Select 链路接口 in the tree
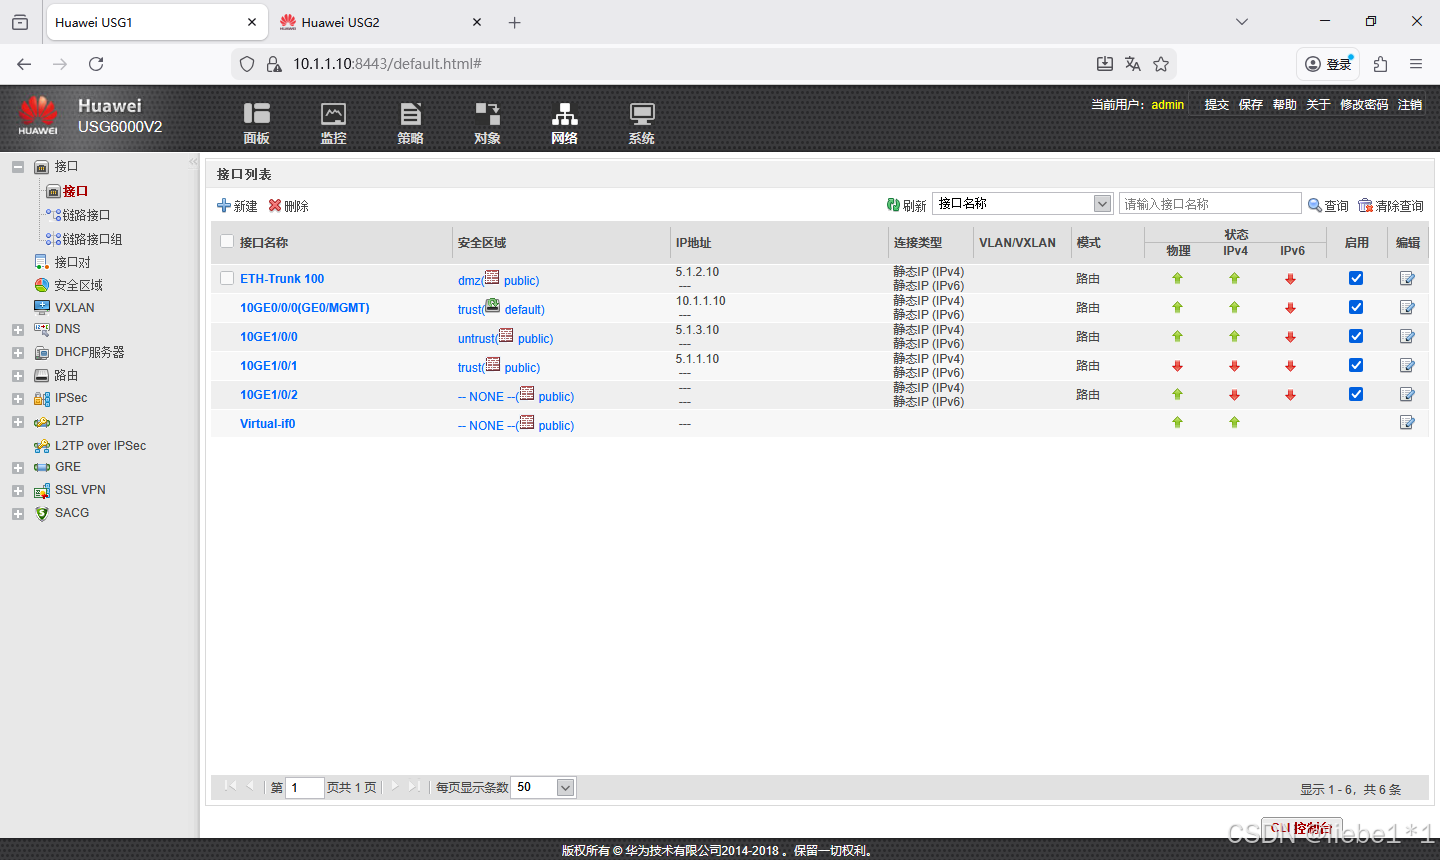 click(x=86, y=215)
